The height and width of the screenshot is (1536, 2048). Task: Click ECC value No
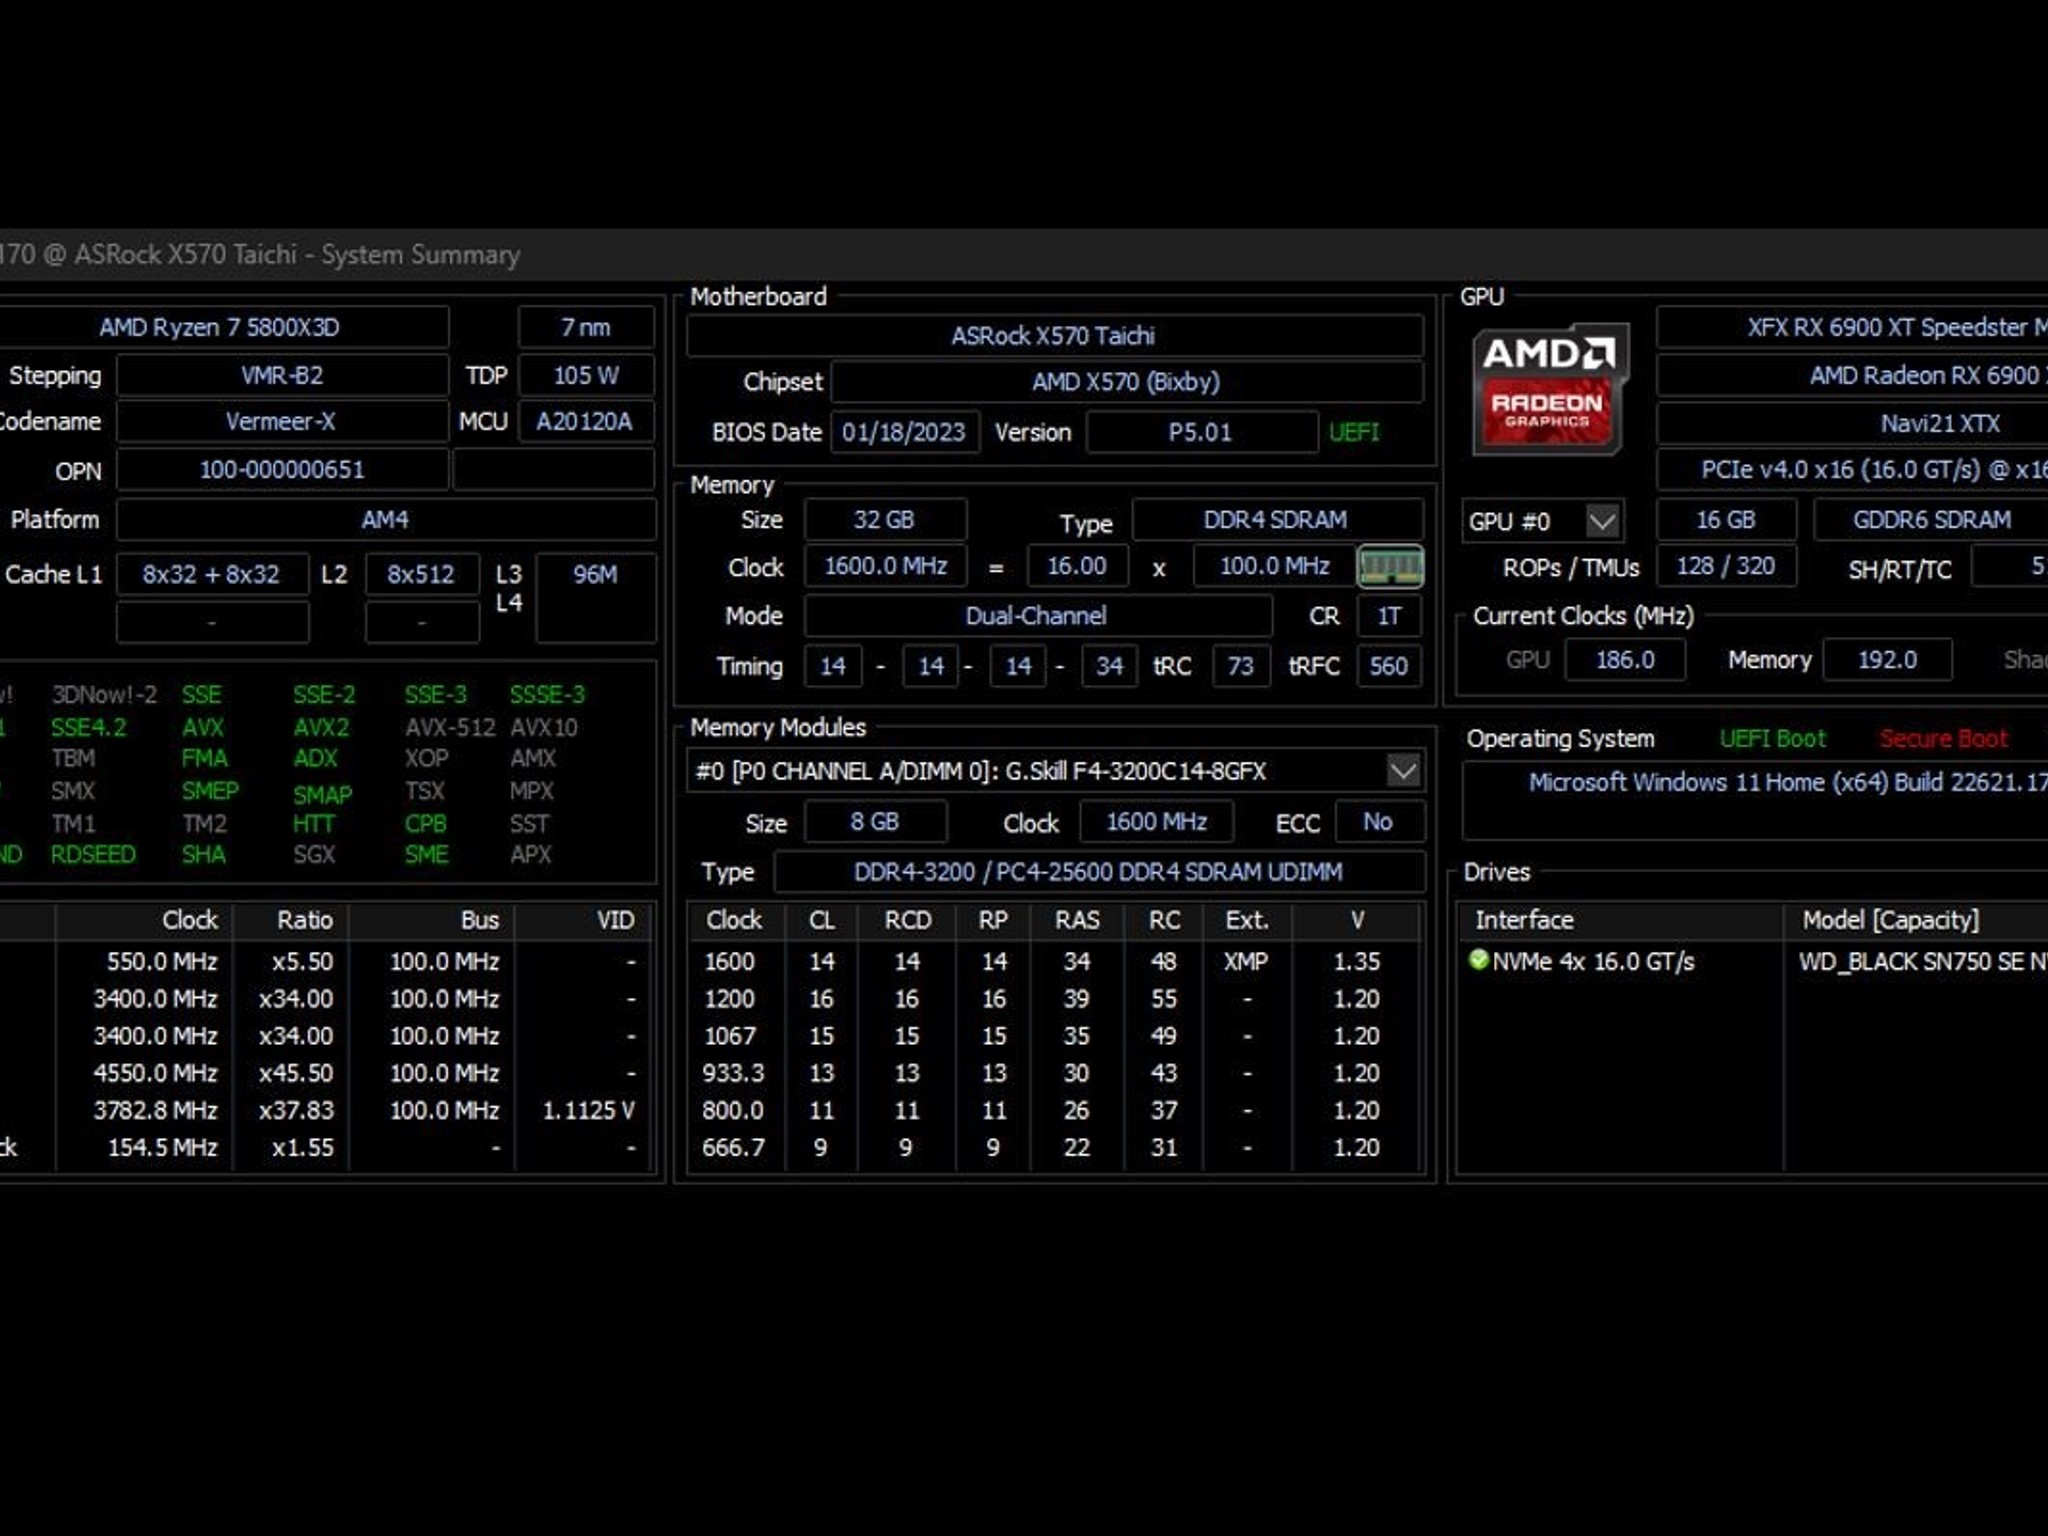click(x=1378, y=822)
